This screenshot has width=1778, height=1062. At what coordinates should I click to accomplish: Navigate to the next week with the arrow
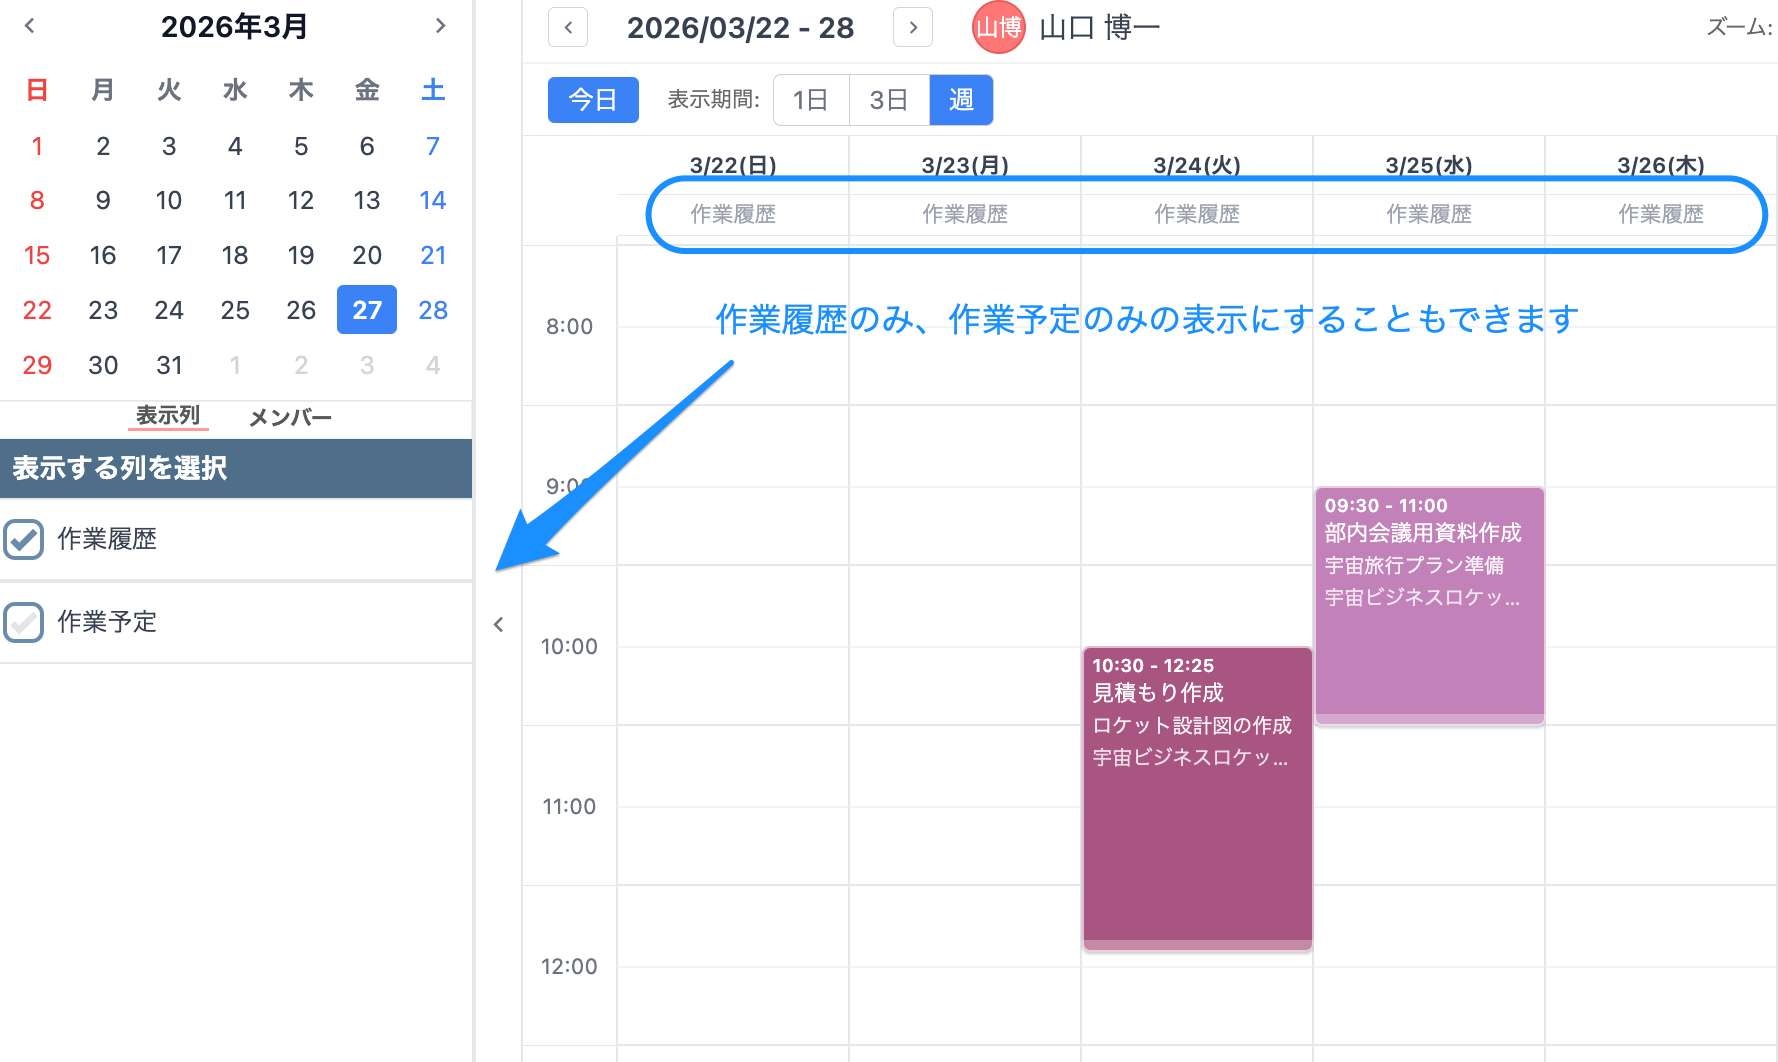912,27
